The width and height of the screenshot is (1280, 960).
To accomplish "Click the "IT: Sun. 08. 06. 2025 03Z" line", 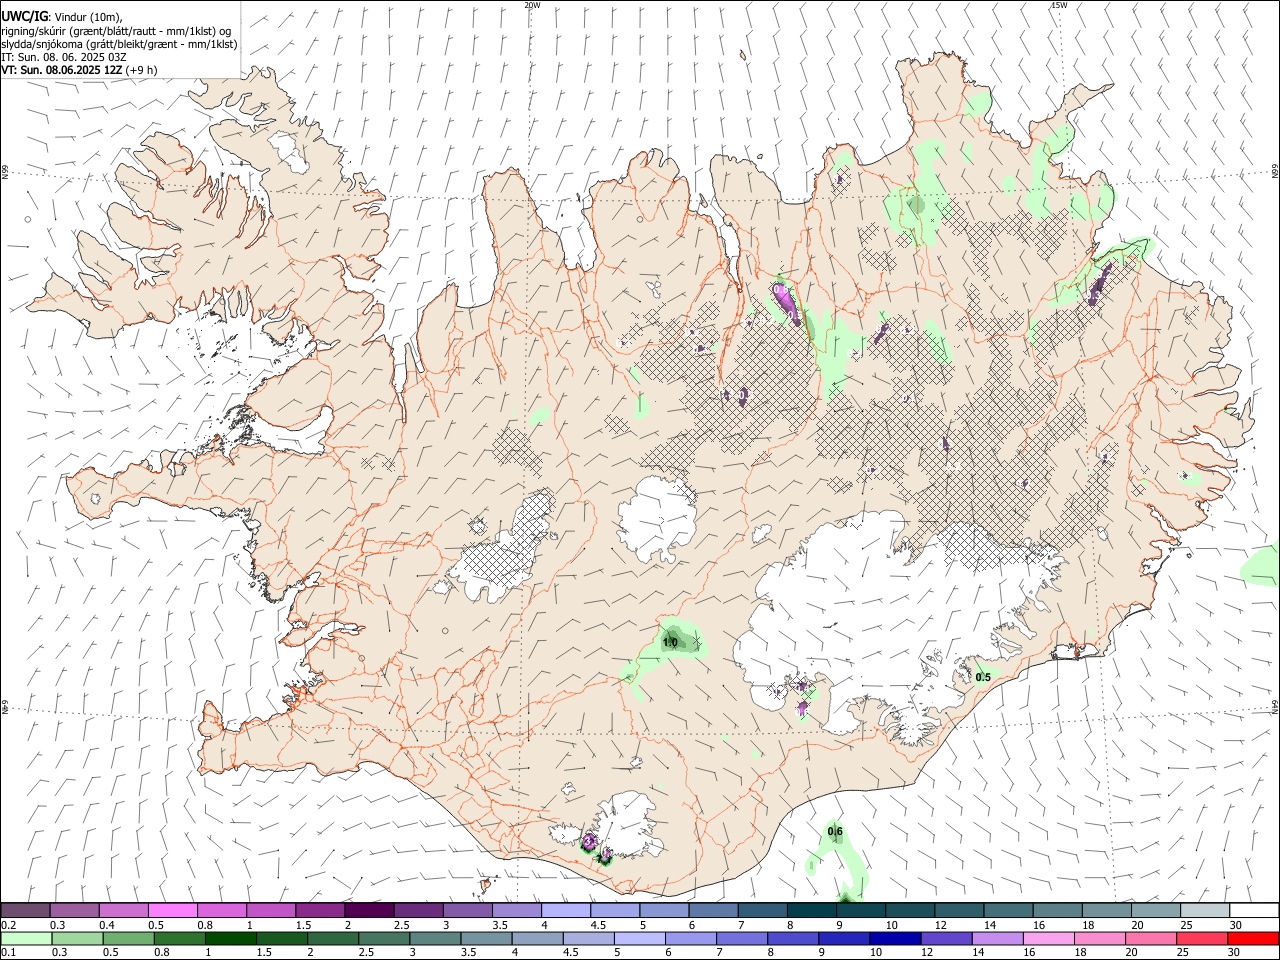I will pyautogui.click(x=64, y=57).
